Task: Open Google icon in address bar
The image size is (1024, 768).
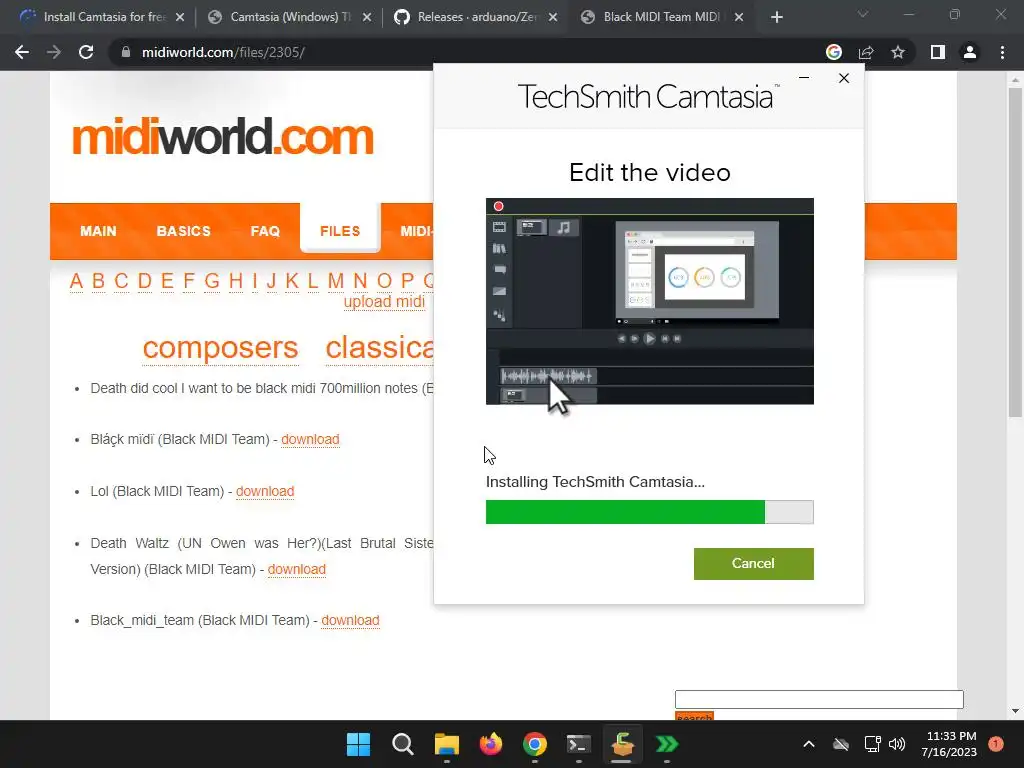Action: tap(833, 52)
